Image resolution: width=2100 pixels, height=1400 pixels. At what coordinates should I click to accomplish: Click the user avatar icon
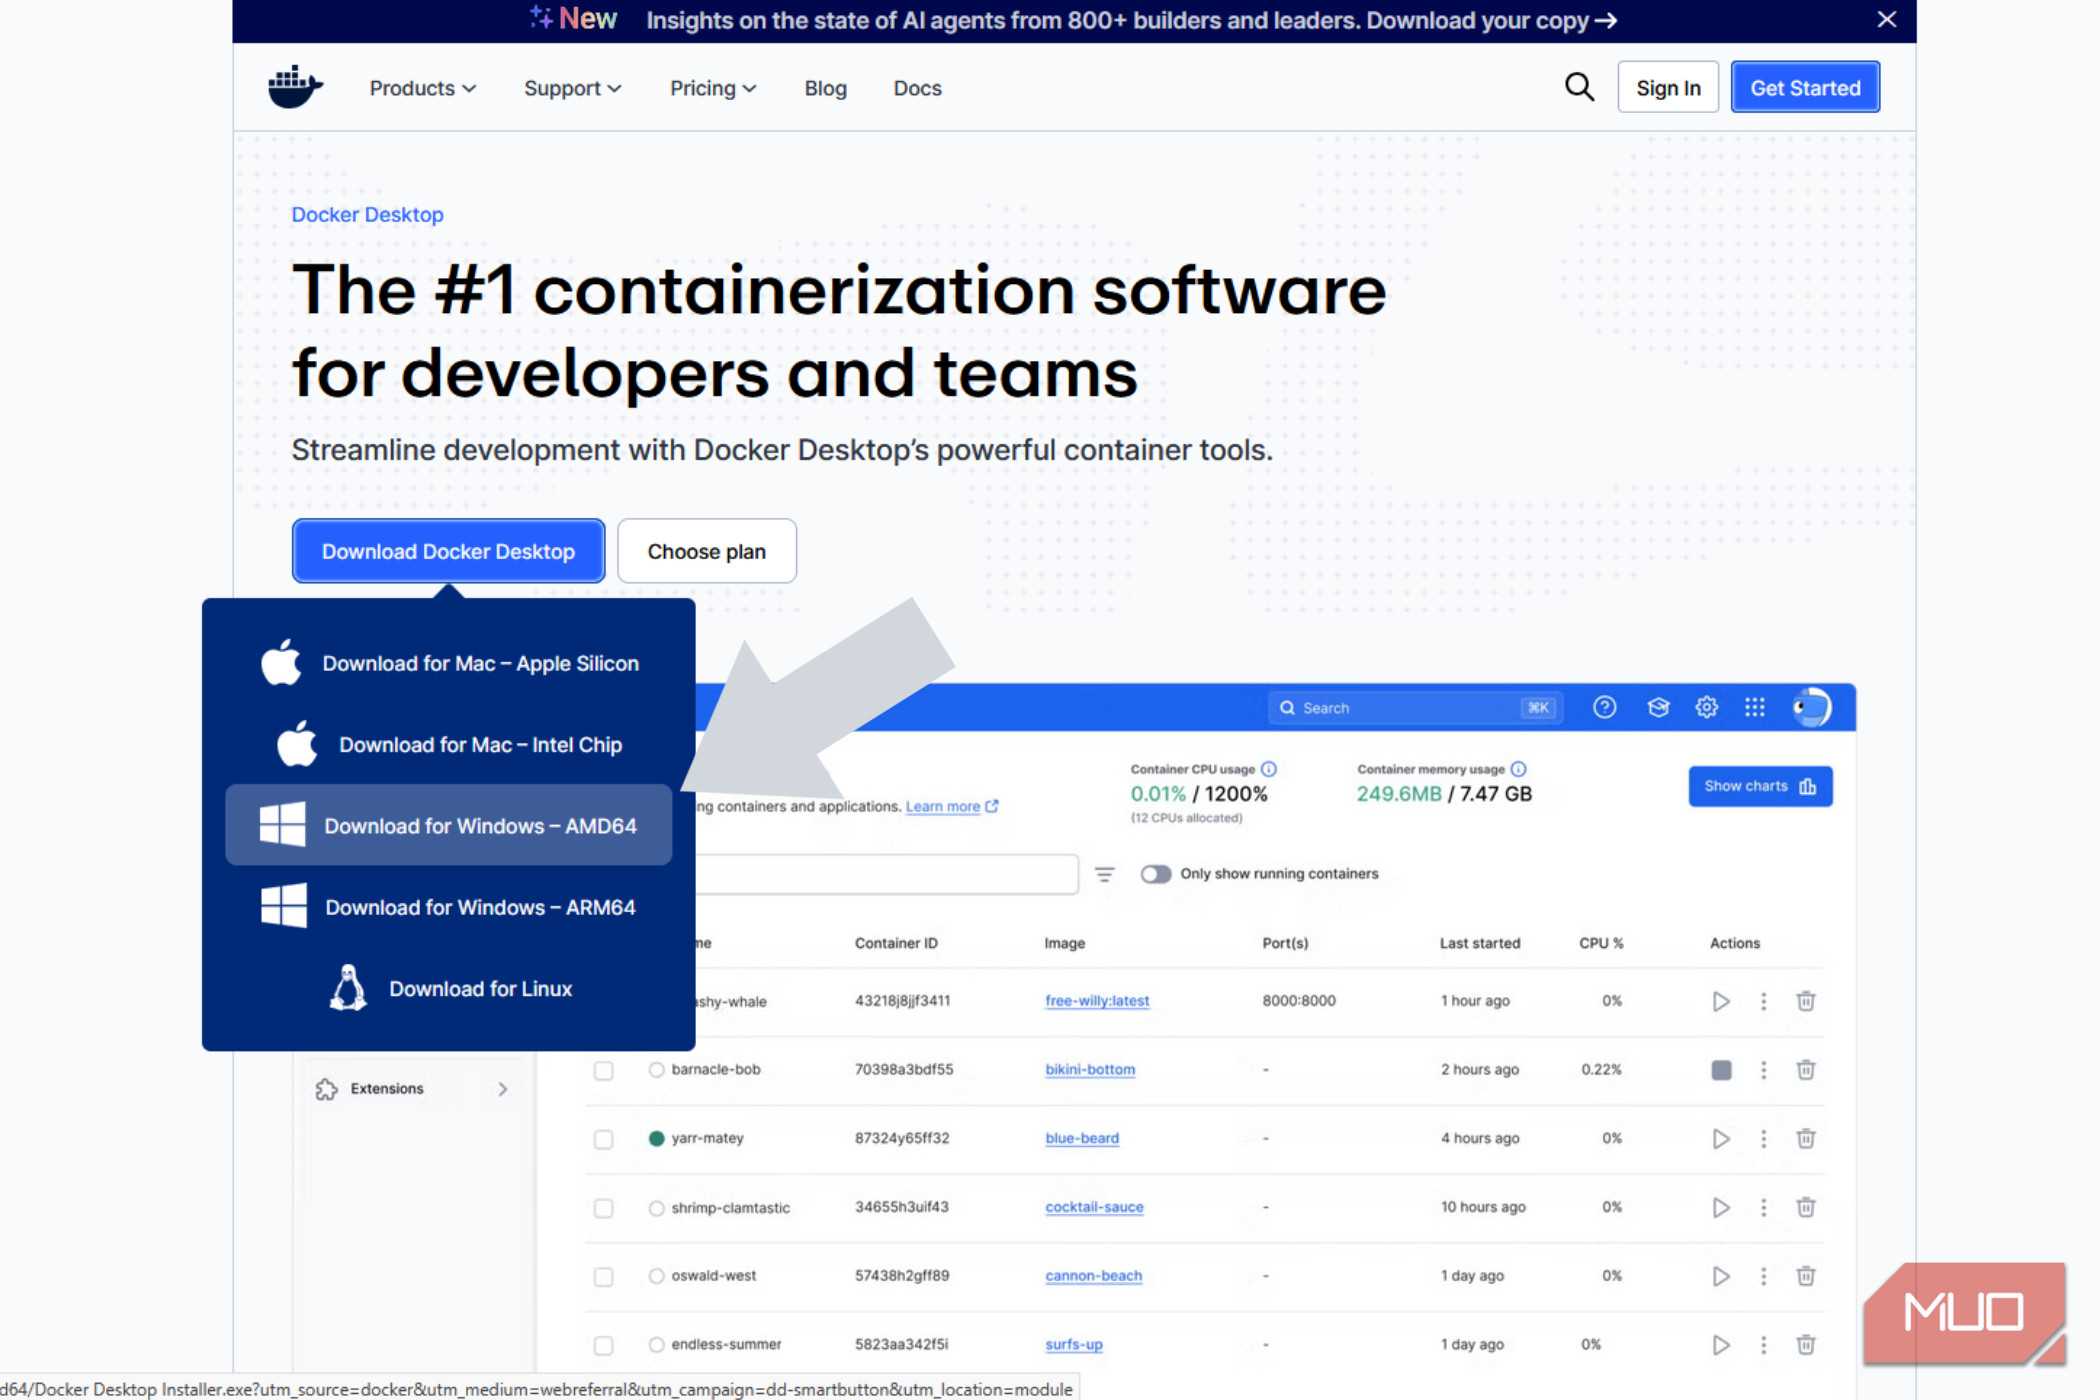pyautogui.click(x=1812, y=708)
